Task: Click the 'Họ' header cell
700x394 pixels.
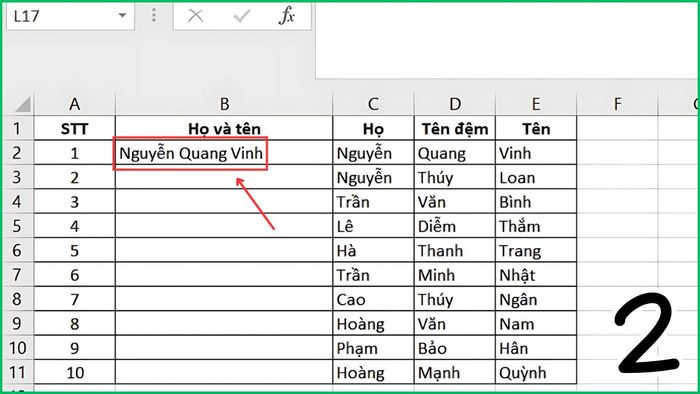Action: pyautogui.click(x=373, y=129)
